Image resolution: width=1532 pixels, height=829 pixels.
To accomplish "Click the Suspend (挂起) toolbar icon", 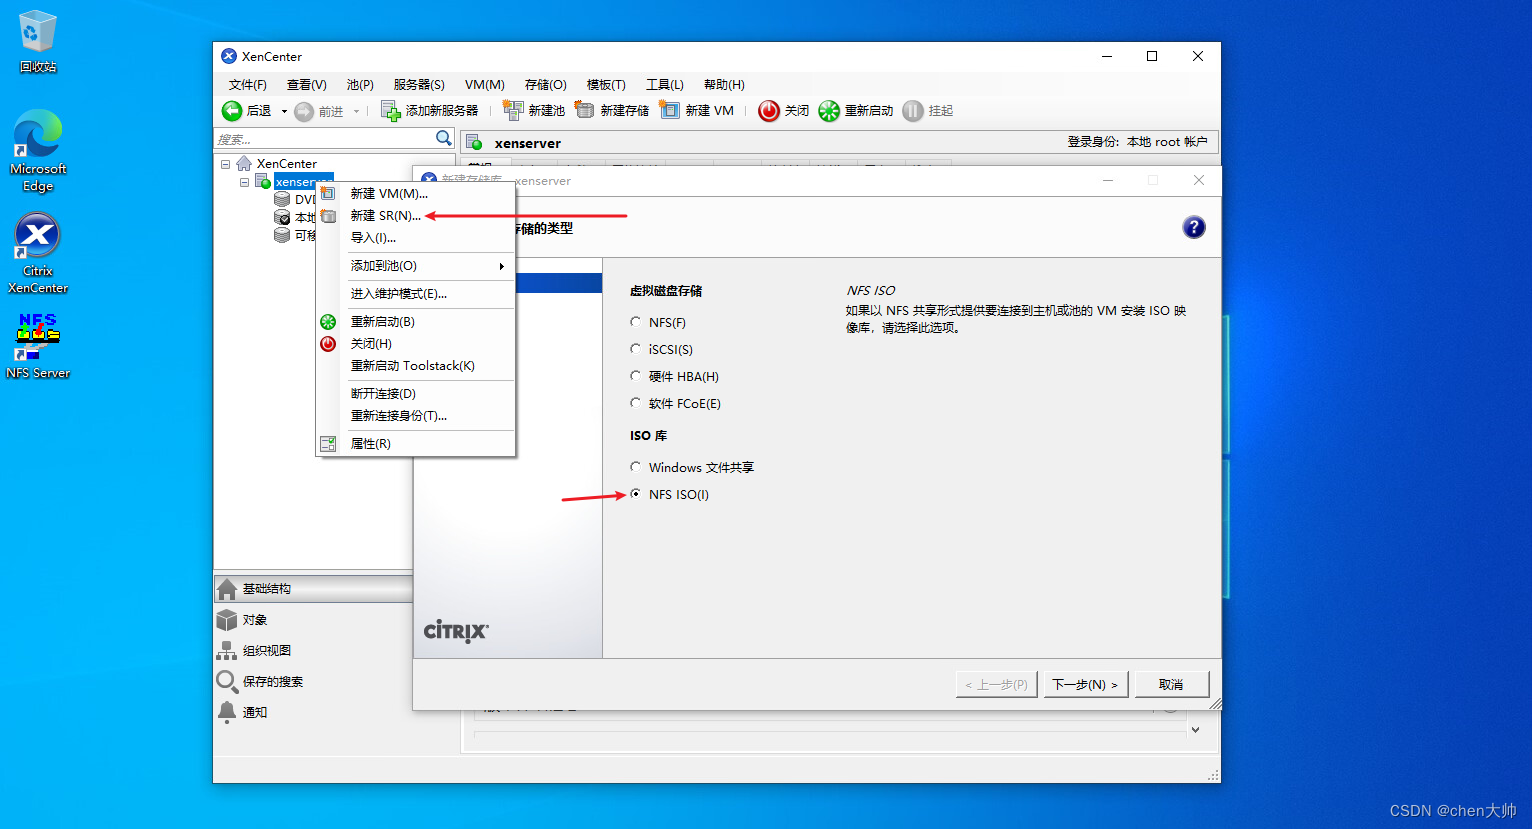I will [912, 111].
